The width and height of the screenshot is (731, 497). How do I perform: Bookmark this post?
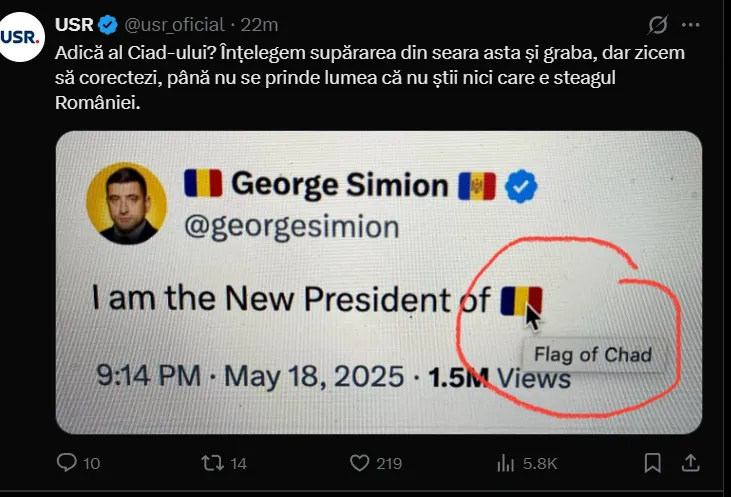[652, 463]
